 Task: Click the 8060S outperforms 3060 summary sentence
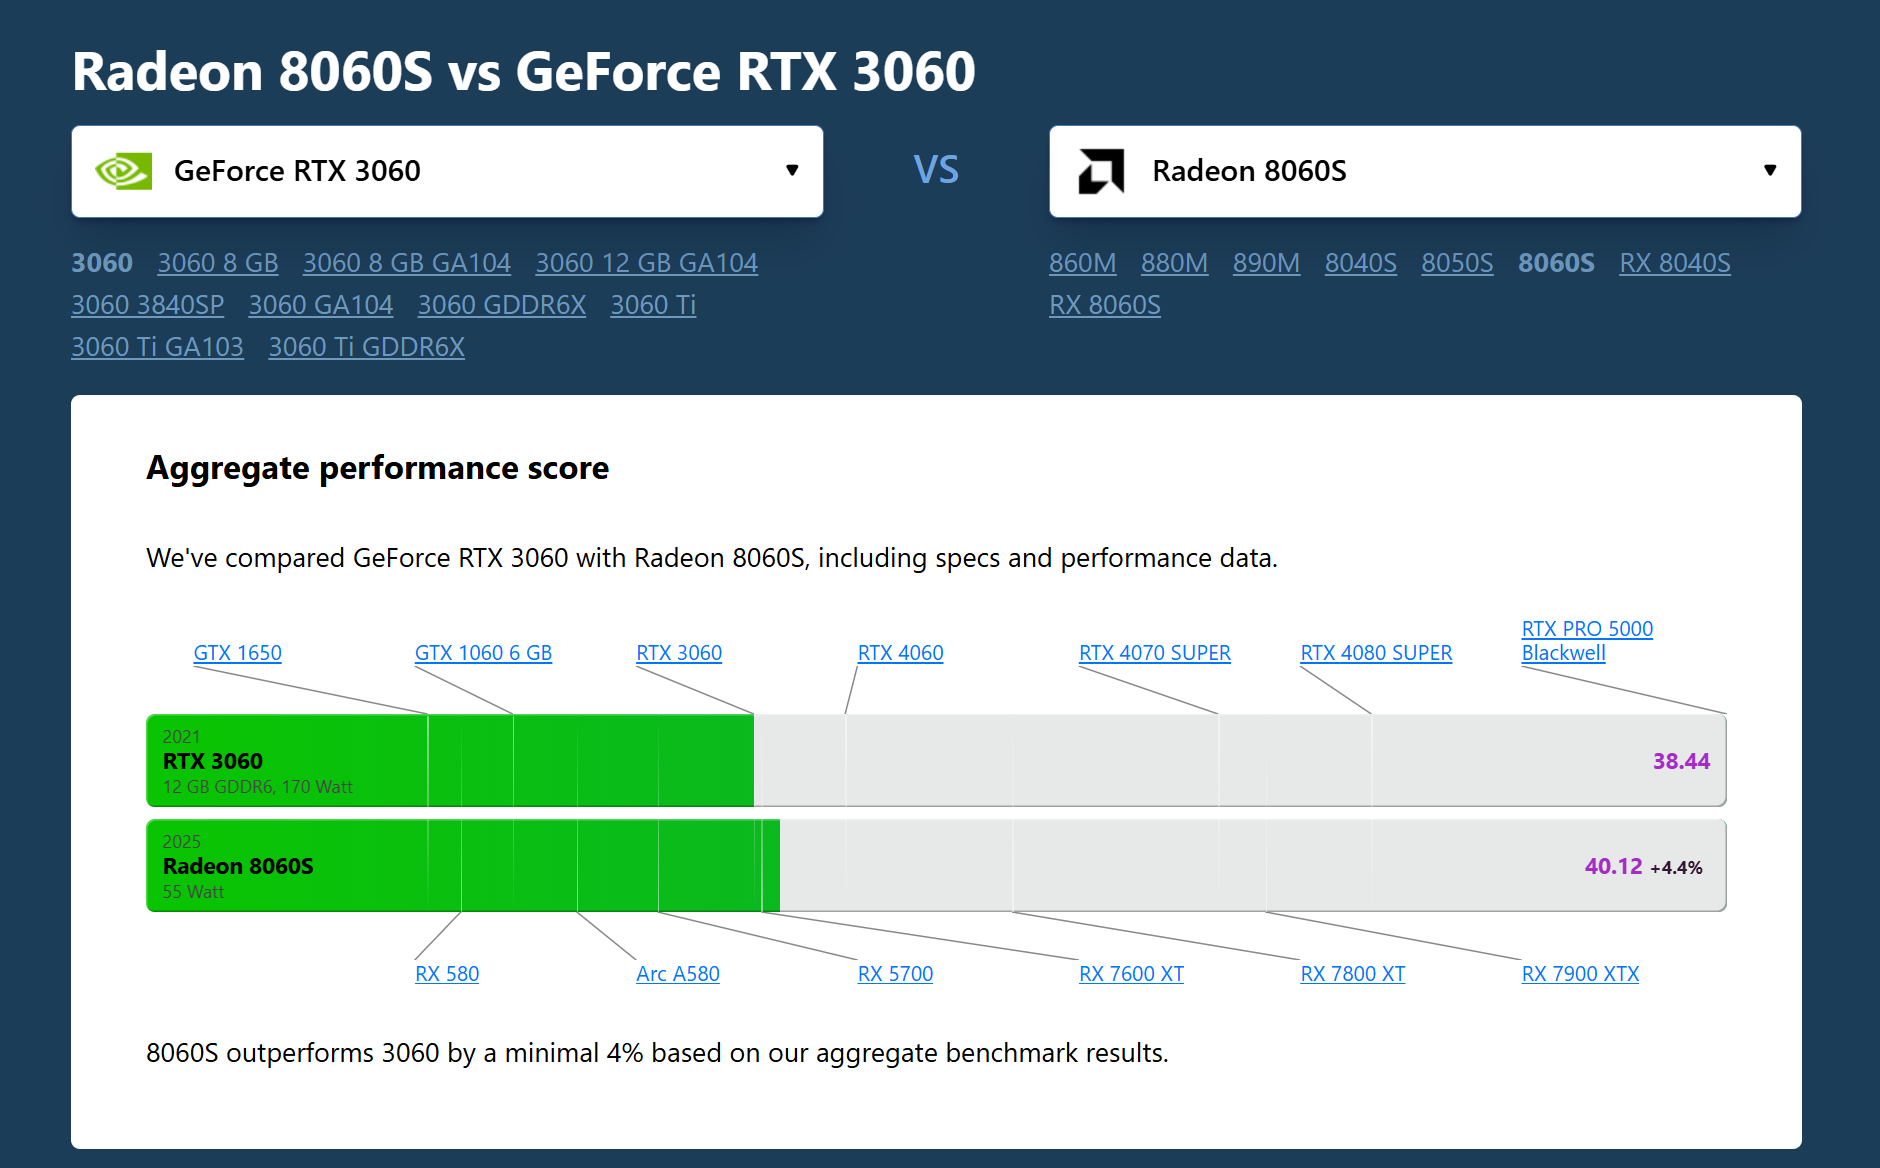coord(657,1053)
